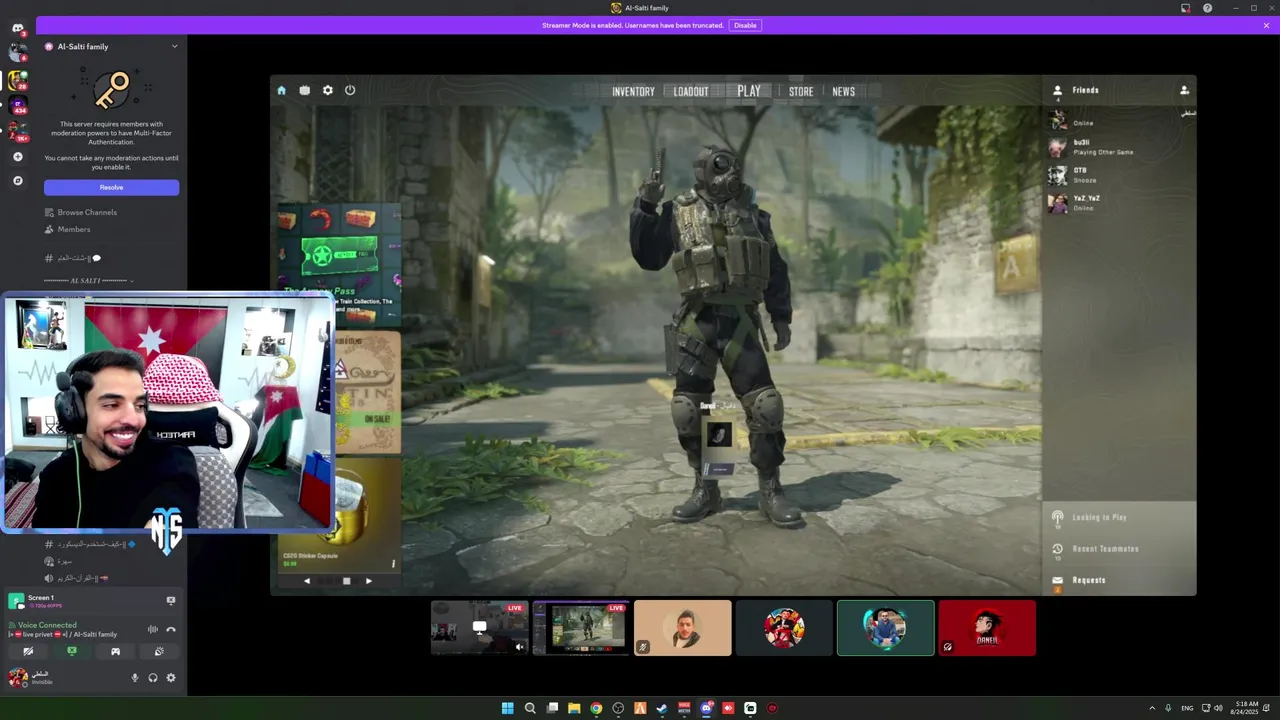The width and height of the screenshot is (1280, 720).
Task: Open Windows taskbar Search
Action: point(530,708)
